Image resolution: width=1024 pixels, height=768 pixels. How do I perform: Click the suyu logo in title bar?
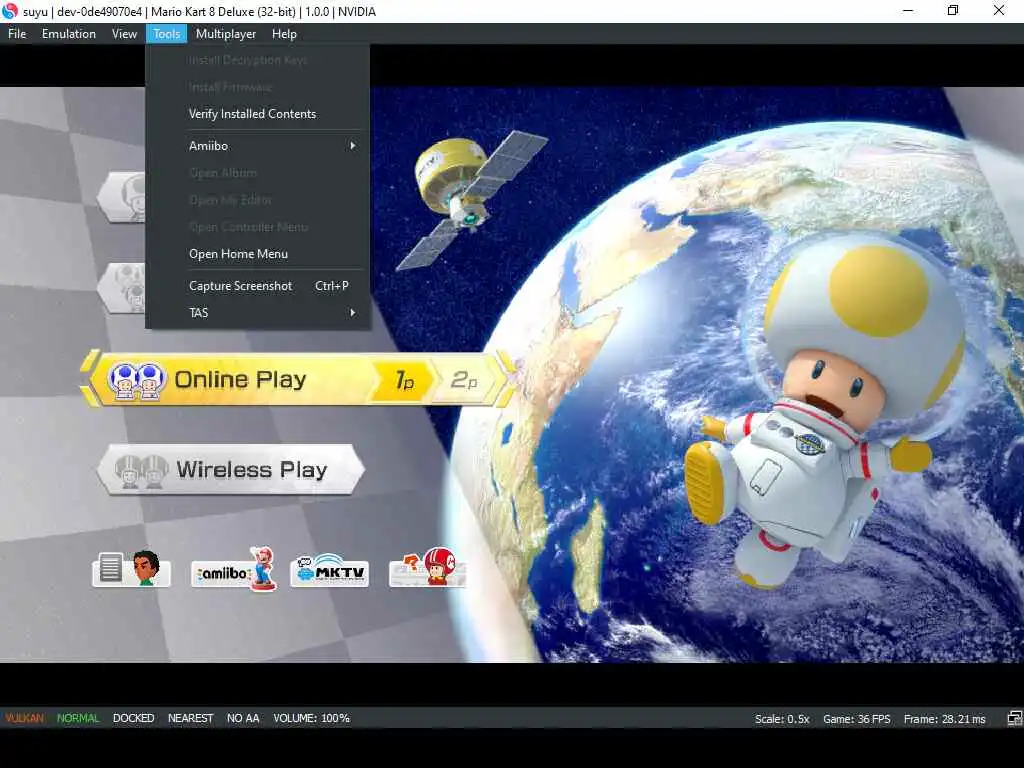click(x=10, y=10)
